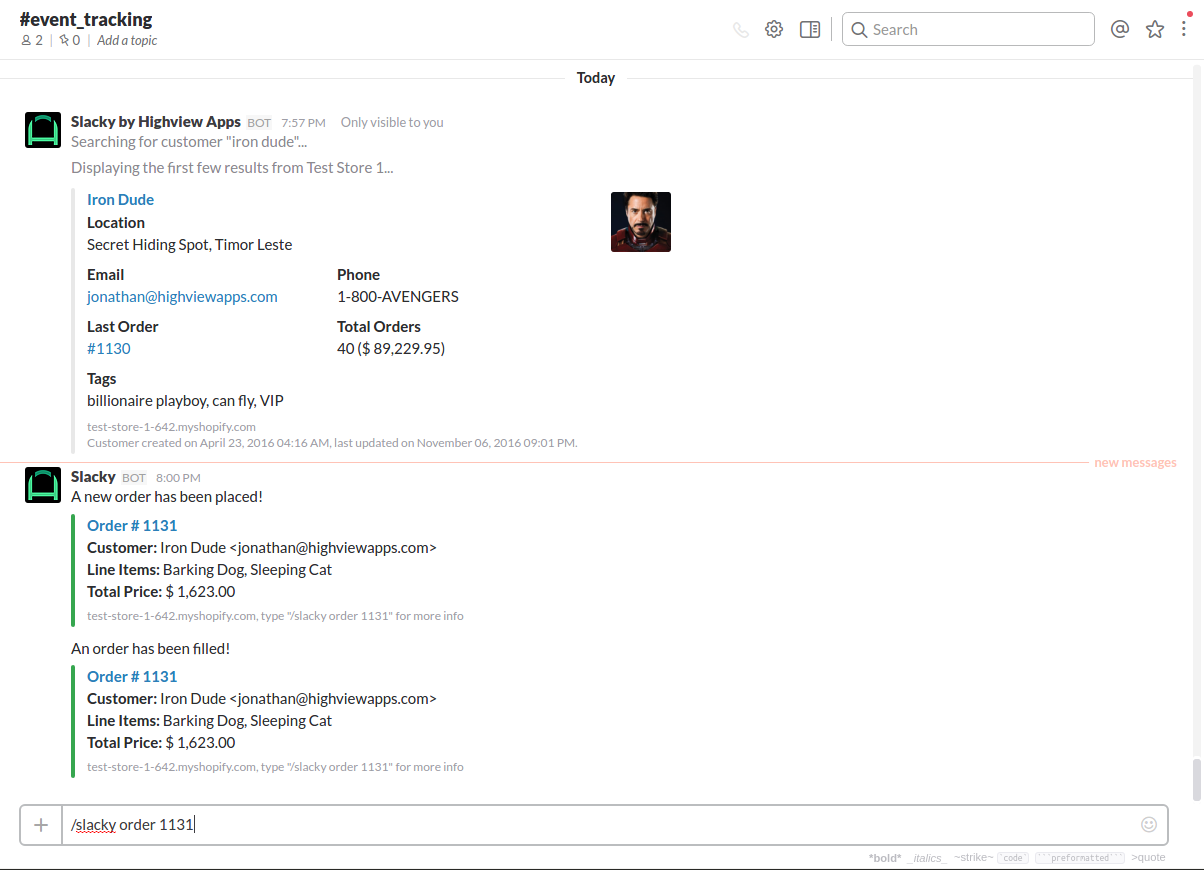Screen dimensions: 1204x870
Task: Click the 7:57 PM timestamp
Action: [x=303, y=123]
